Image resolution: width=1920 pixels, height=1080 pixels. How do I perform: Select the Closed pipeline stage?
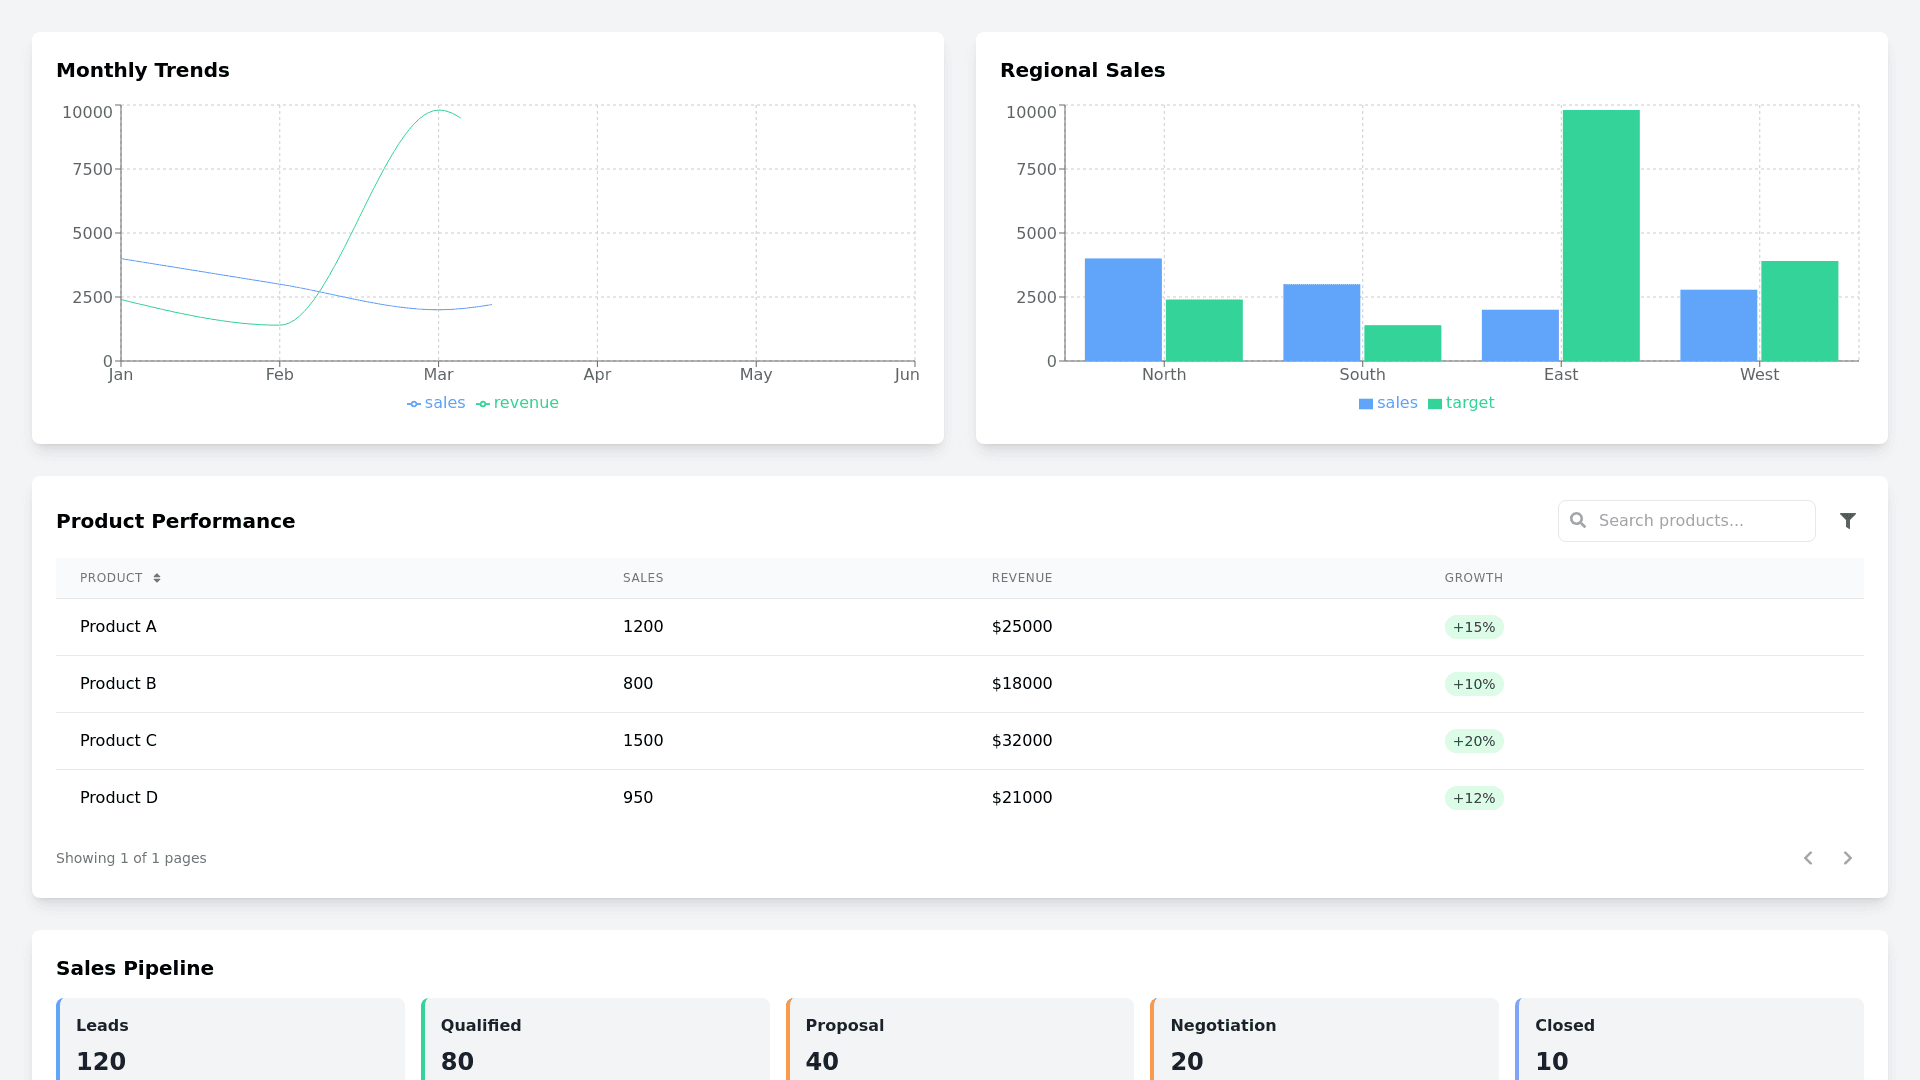click(1689, 1040)
